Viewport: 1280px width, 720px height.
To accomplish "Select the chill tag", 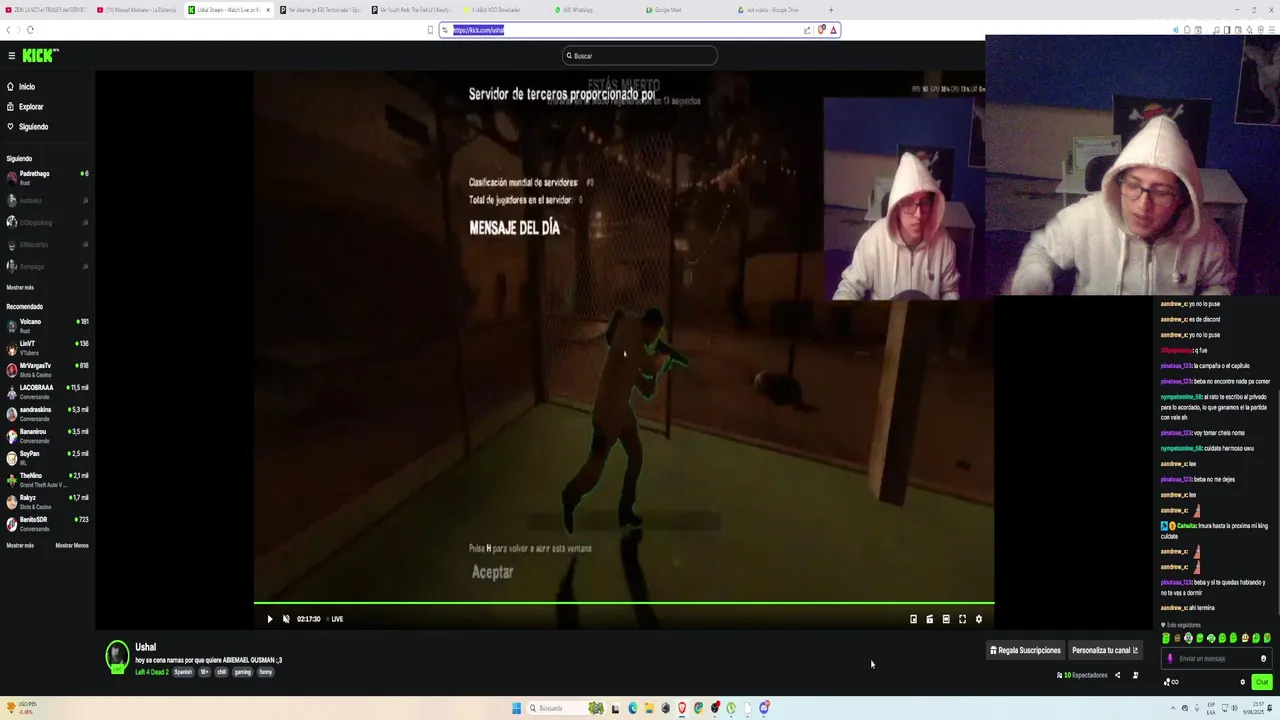I will [x=222, y=672].
